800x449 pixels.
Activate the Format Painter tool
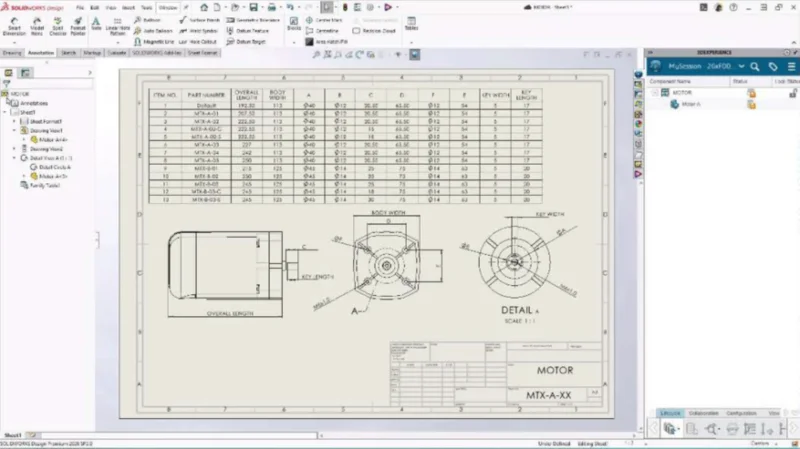(x=78, y=26)
